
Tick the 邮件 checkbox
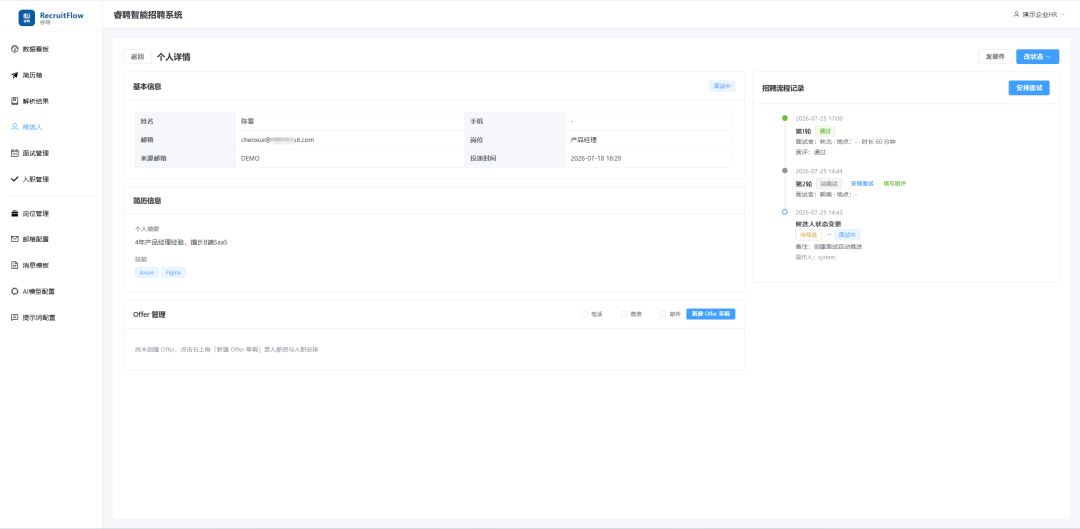[x=663, y=314]
